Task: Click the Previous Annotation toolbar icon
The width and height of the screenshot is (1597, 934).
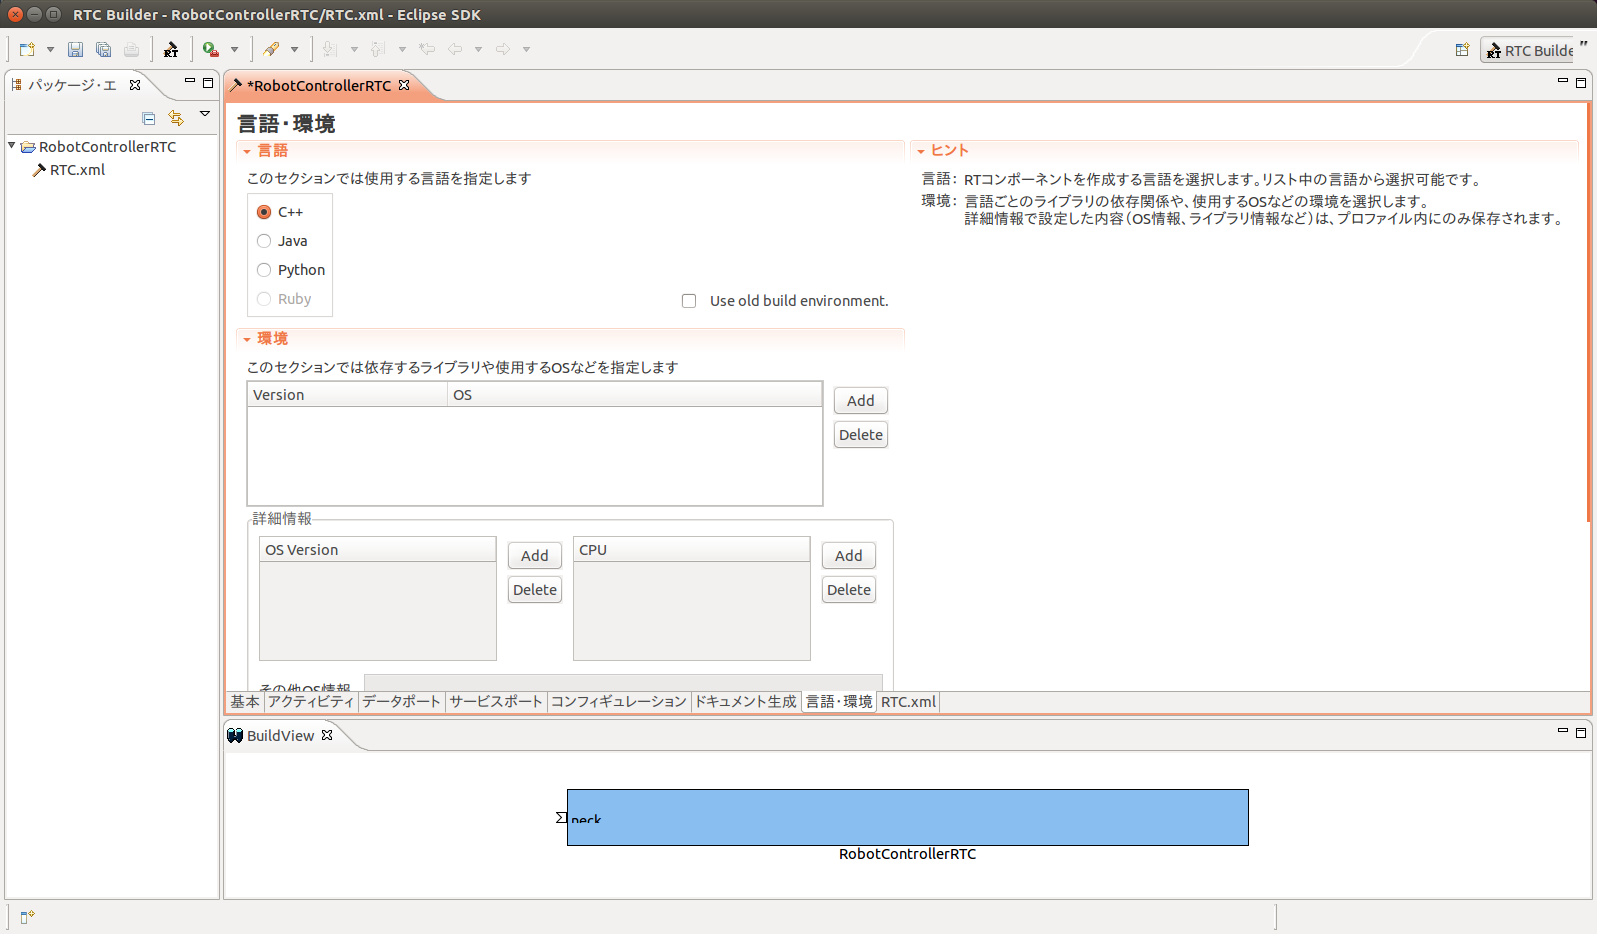Action: [378, 49]
